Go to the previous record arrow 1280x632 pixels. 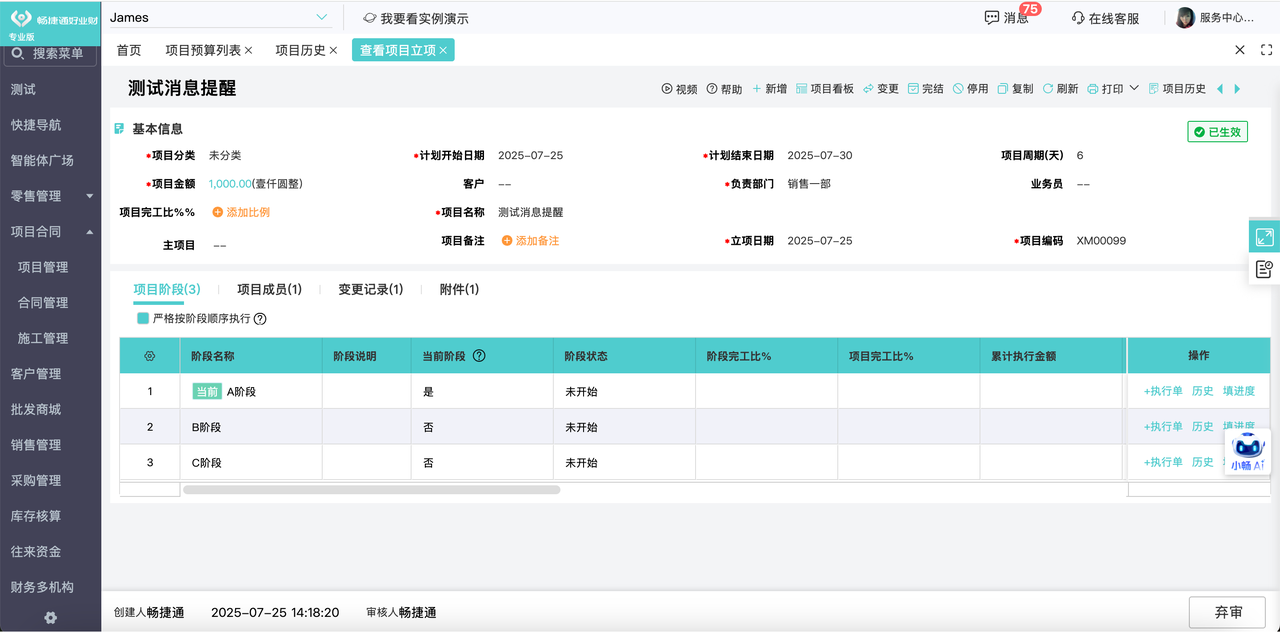pyautogui.click(x=1219, y=89)
